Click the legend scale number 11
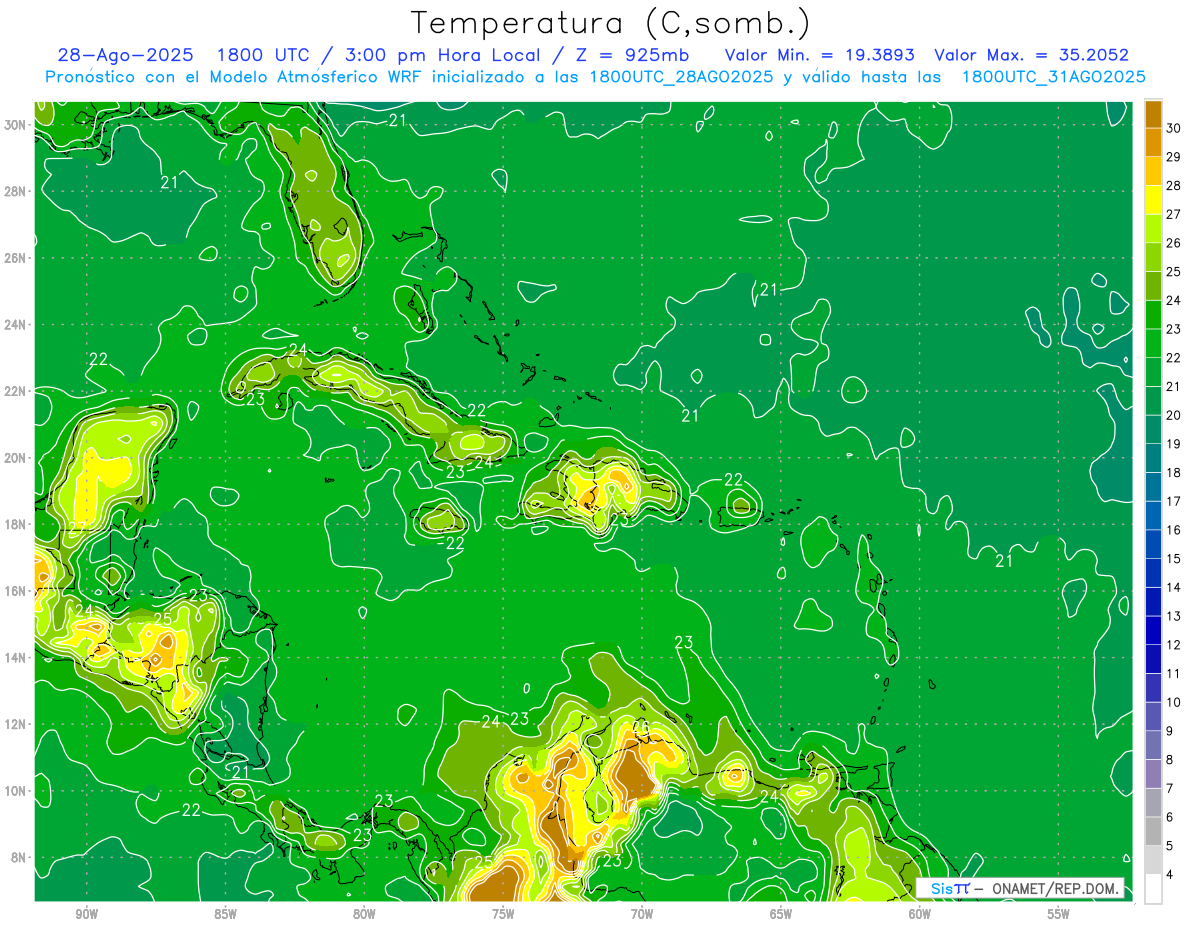The height and width of the screenshot is (927, 1200). [x=1174, y=673]
